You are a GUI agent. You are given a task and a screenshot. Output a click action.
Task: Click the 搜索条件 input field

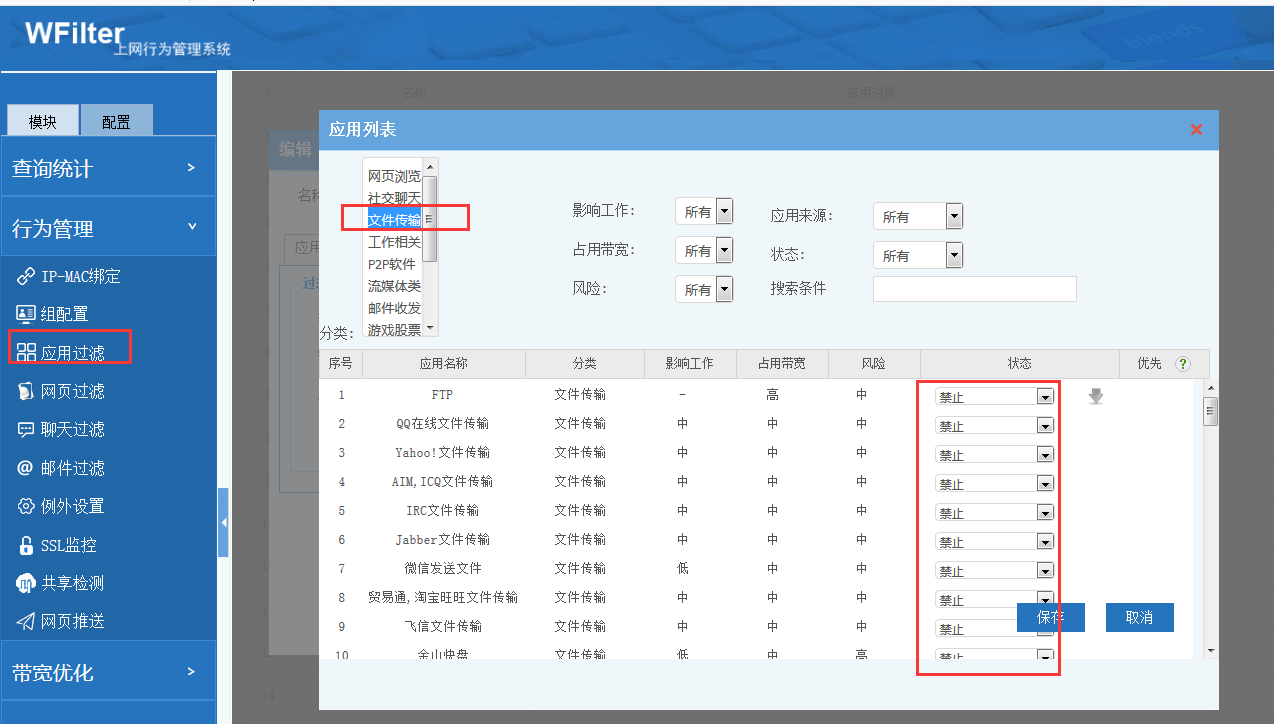tap(974, 289)
